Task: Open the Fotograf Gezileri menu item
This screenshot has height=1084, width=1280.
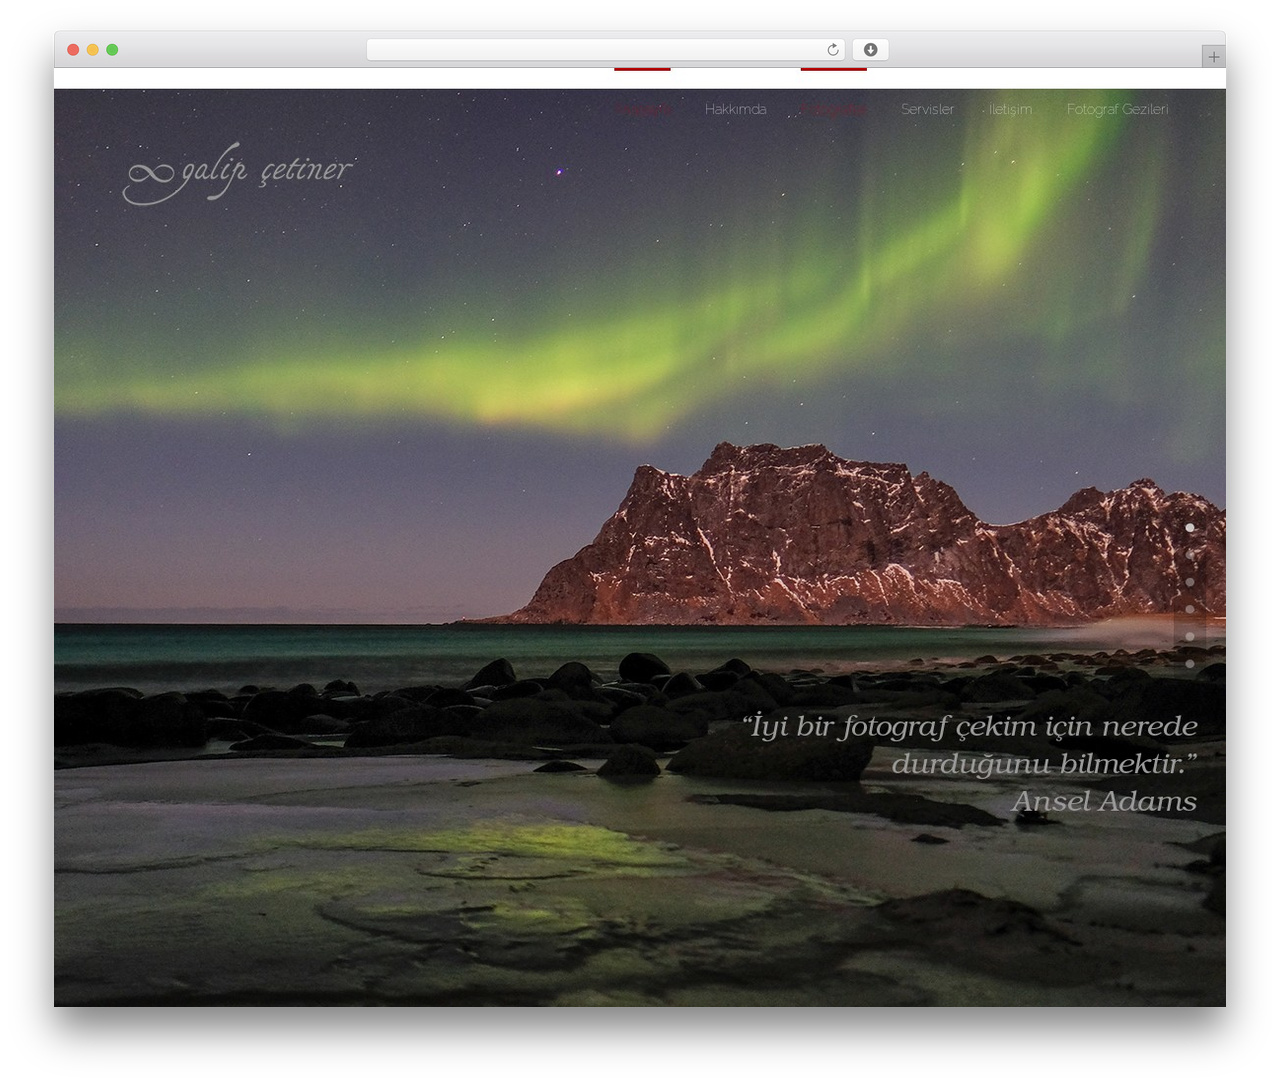Action: click(1117, 109)
